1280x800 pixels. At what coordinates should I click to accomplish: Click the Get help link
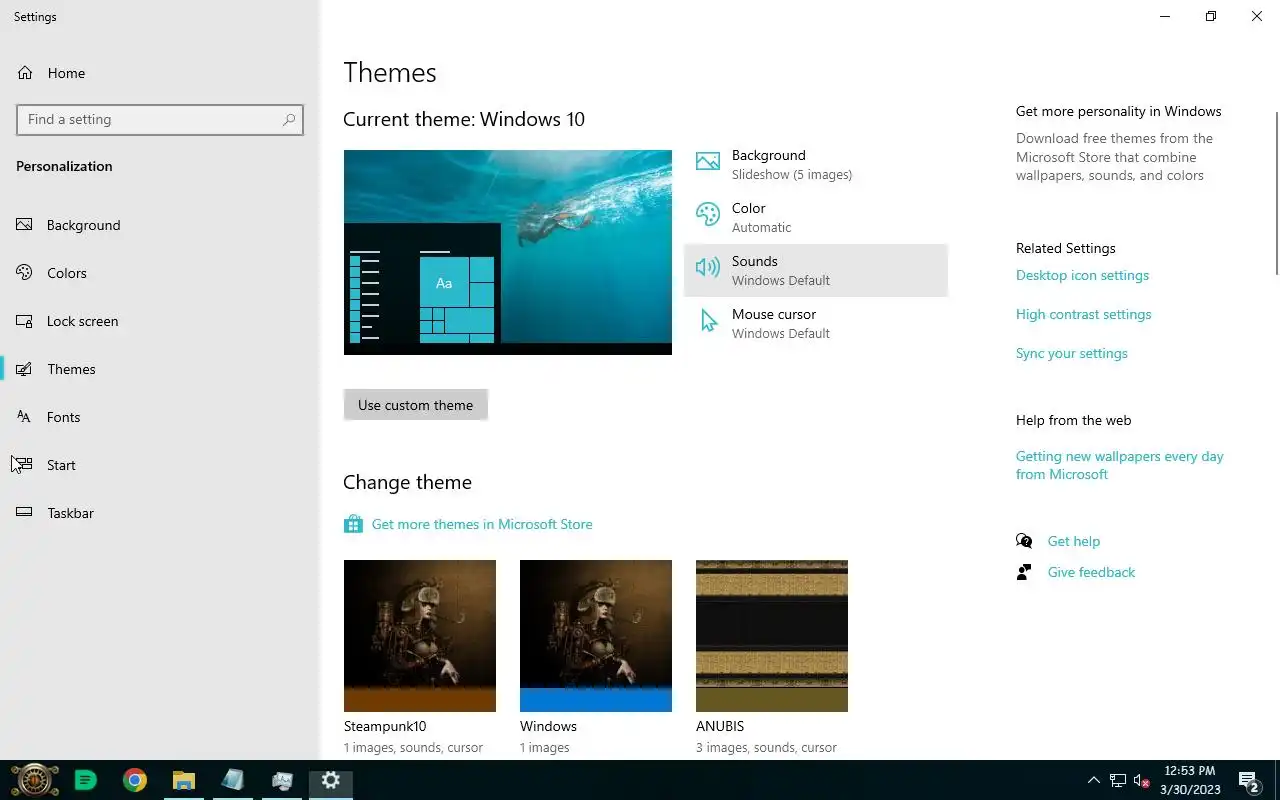coord(1073,541)
